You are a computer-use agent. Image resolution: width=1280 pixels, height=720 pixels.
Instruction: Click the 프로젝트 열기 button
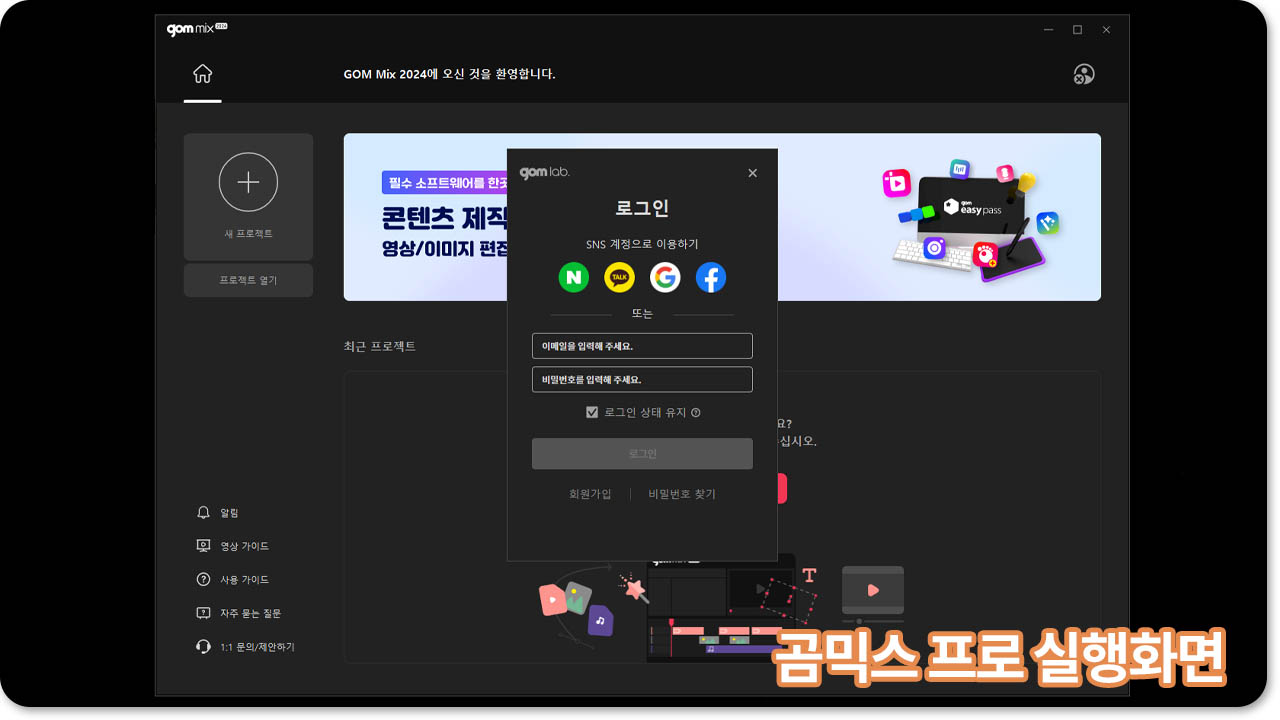coord(248,280)
